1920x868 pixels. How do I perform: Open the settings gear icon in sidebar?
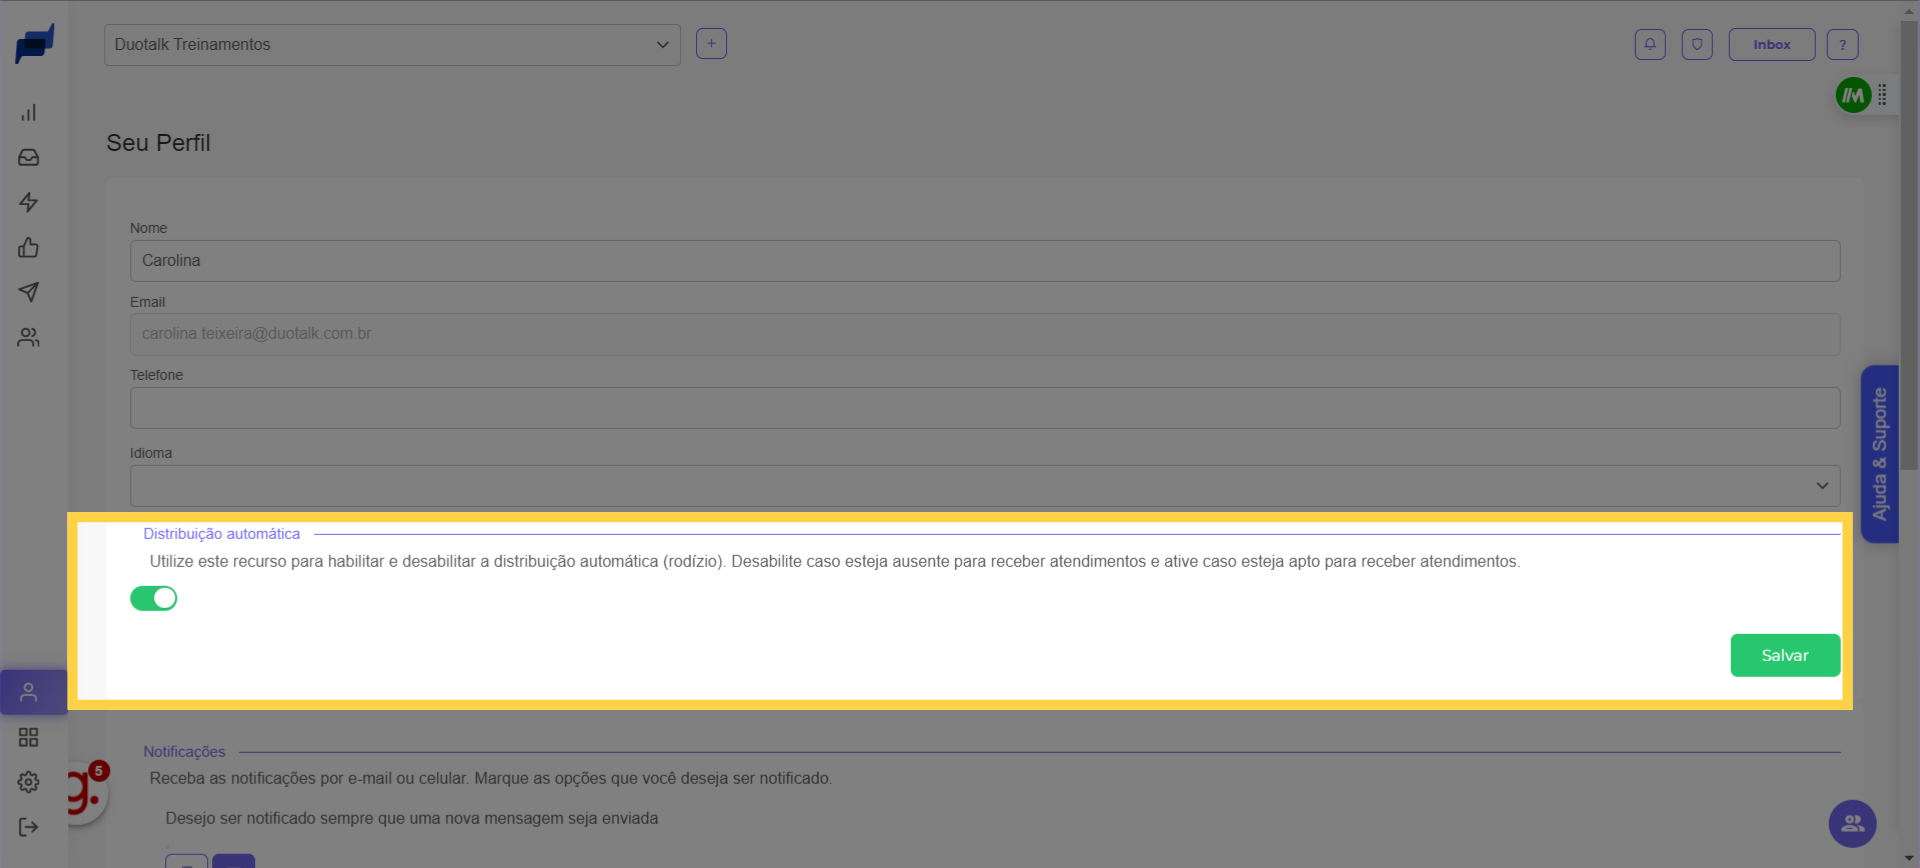(28, 782)
